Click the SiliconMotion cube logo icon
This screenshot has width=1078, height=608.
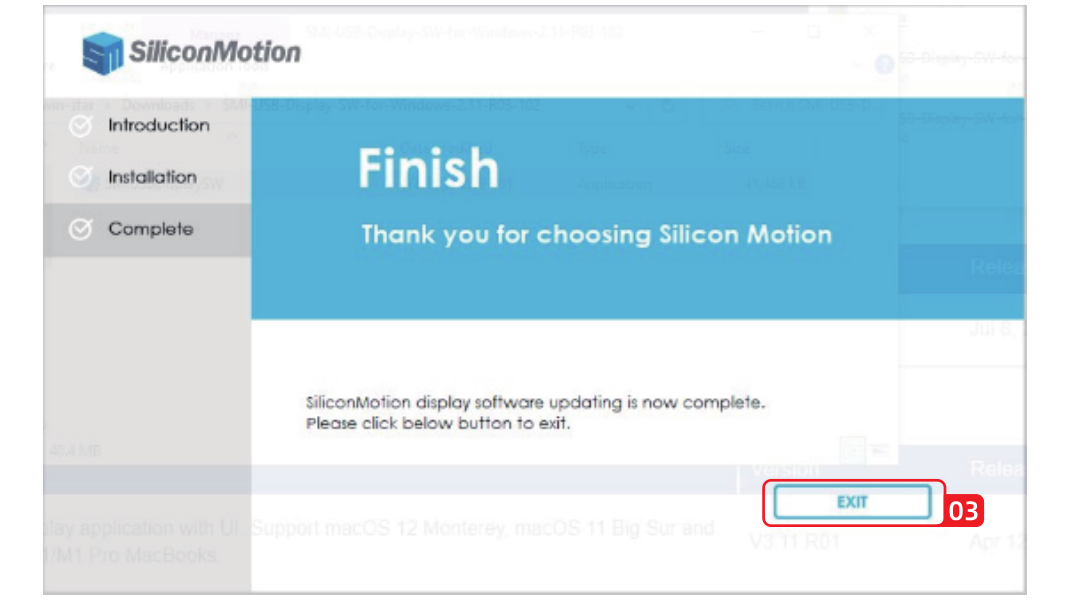pos(102,53)
